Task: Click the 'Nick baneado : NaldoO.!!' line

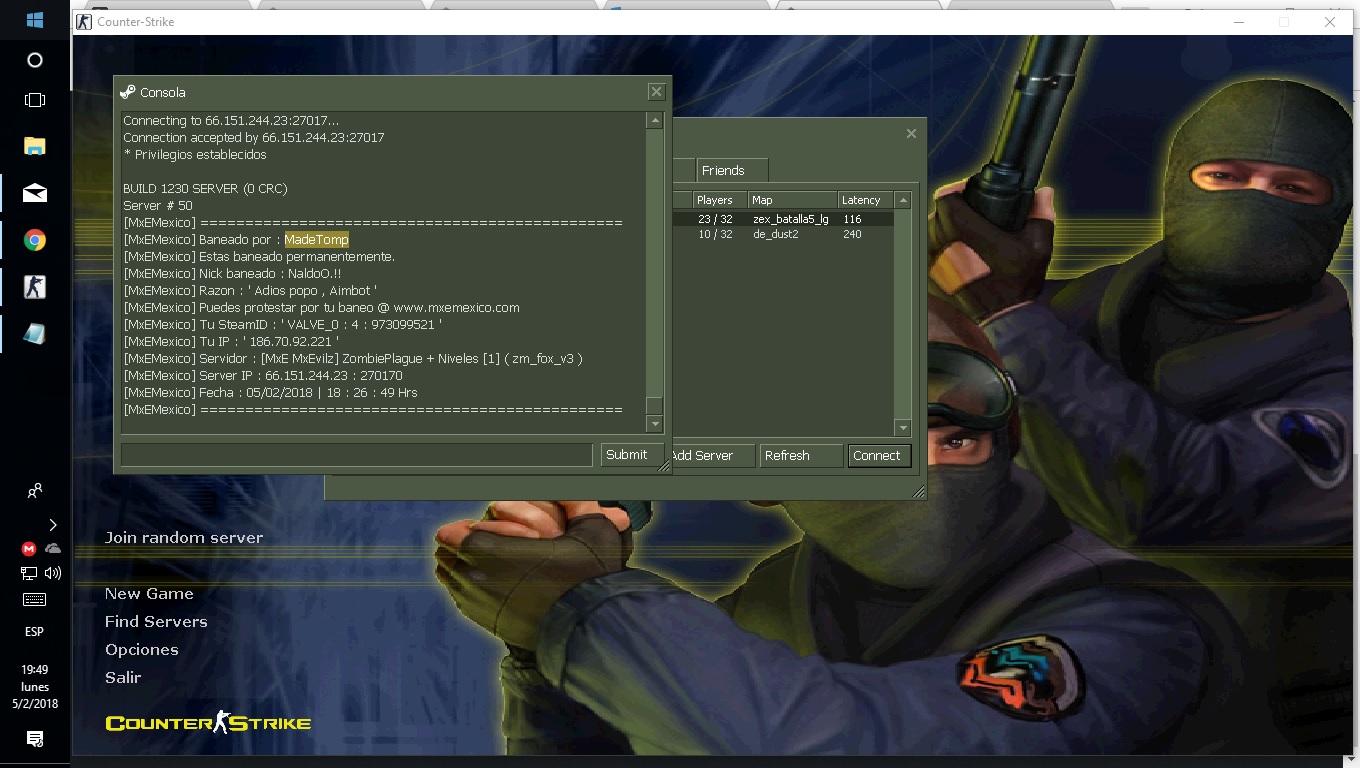Action: coord(232,274)
